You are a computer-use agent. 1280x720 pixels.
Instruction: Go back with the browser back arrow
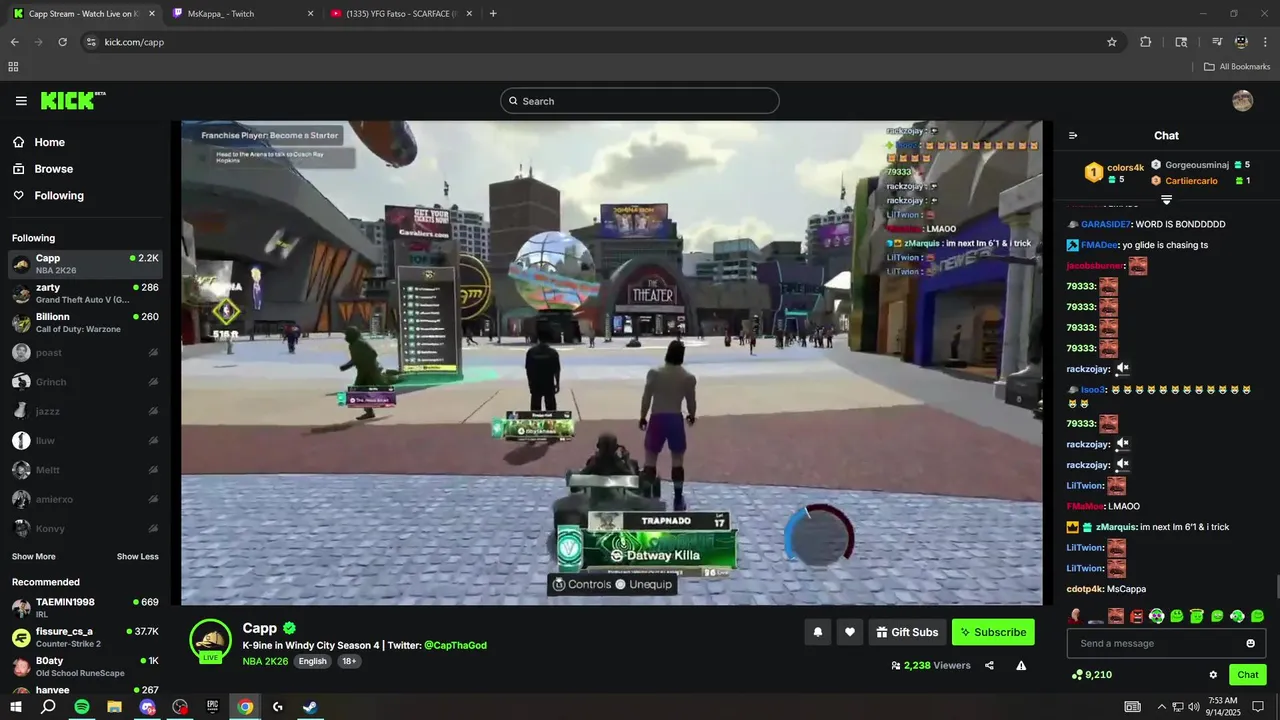(x=14, y=42)
